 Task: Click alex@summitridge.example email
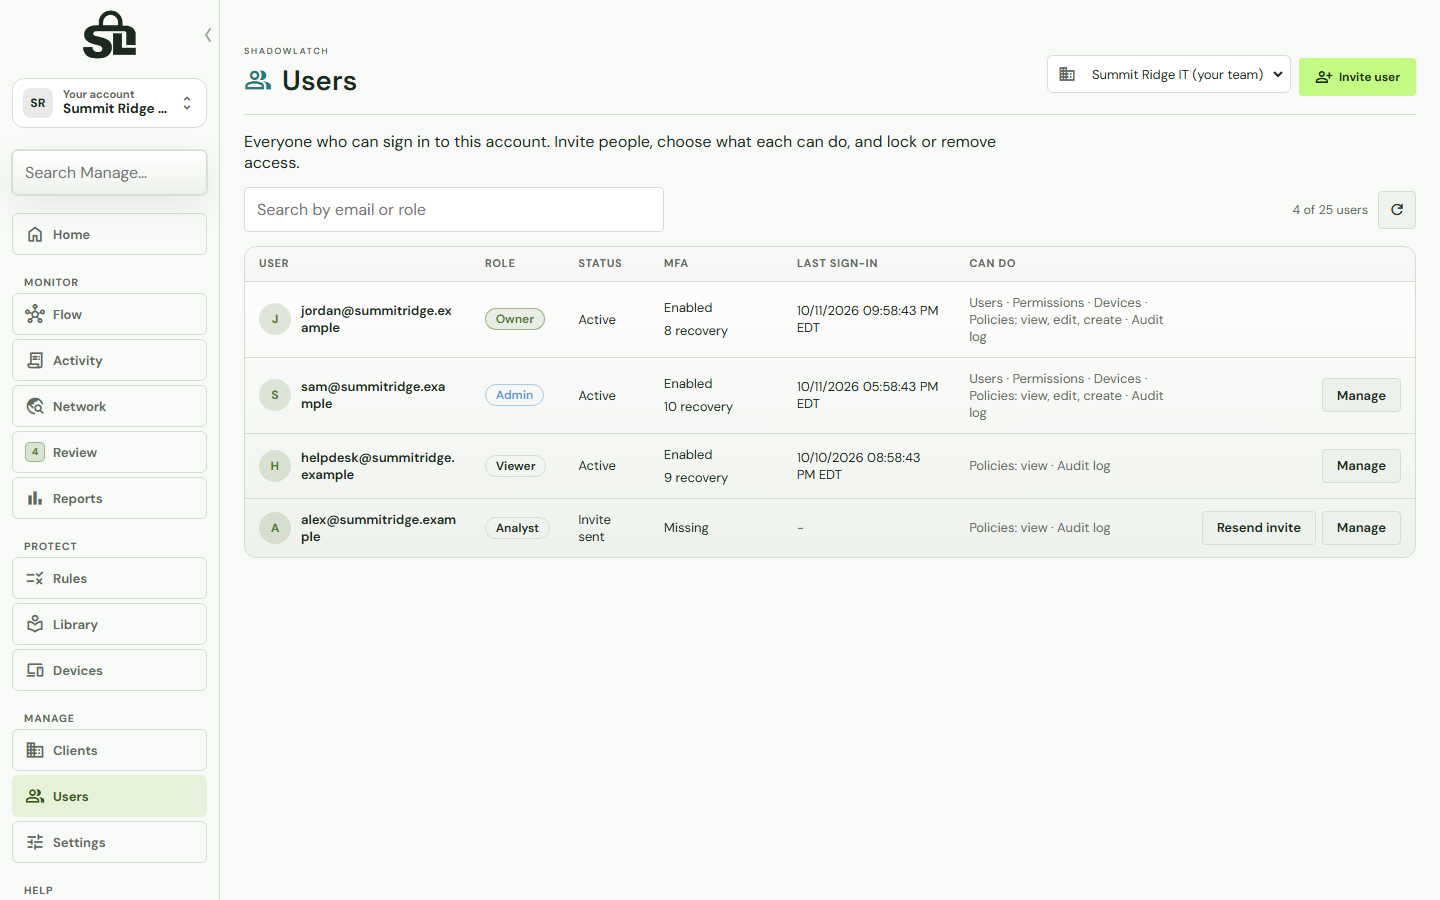click(378, 528)
